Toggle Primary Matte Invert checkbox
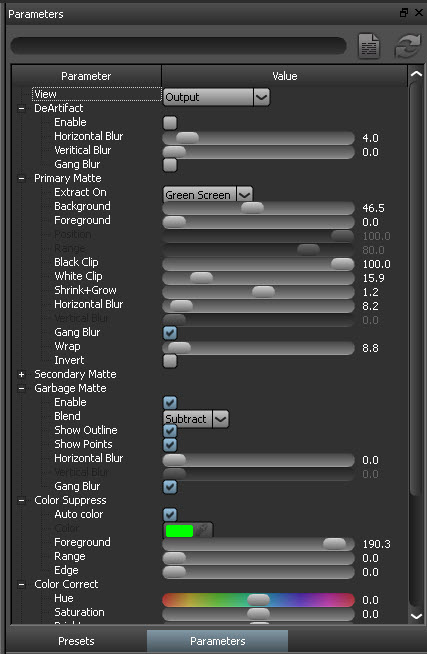The image size is (427, 654). pos(170,361)
